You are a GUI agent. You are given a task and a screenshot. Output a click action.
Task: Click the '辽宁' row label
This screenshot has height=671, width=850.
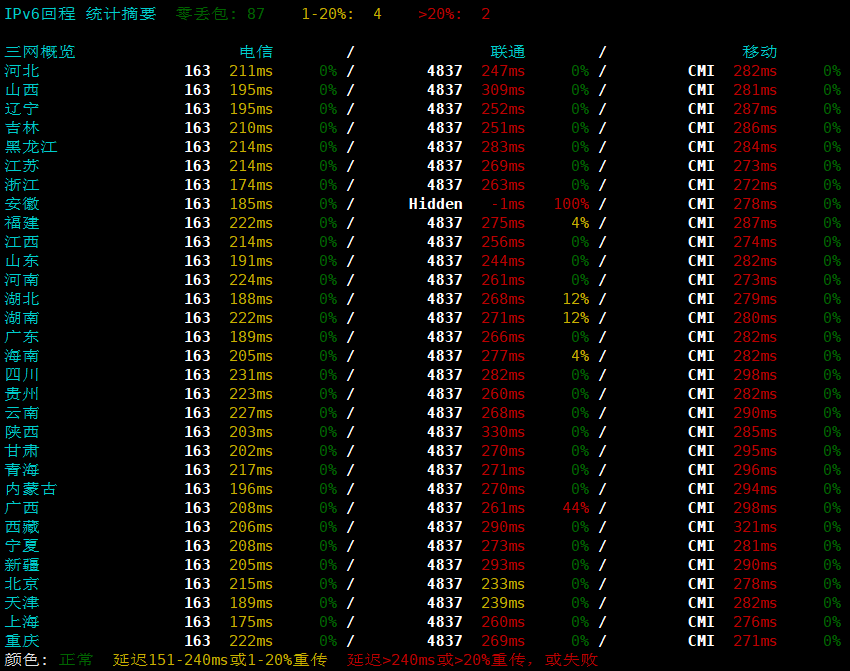(x=22, y=109)
